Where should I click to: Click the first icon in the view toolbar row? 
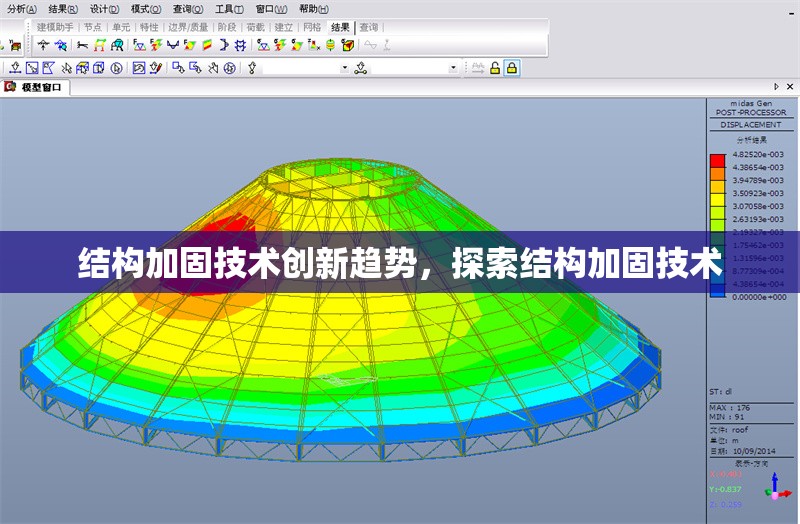(16, 68)
